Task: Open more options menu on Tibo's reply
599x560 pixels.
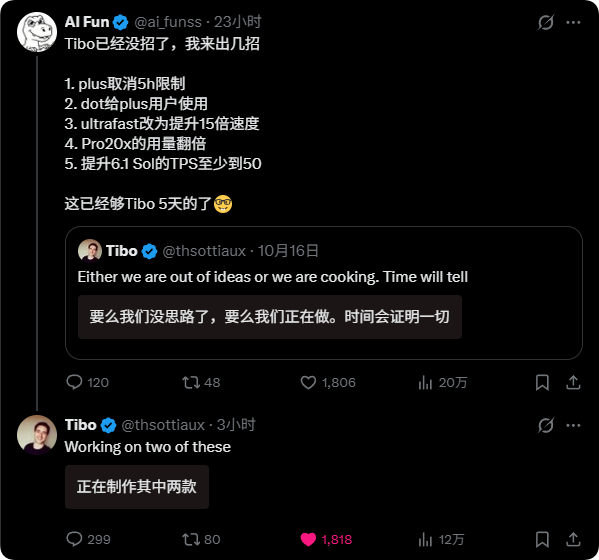Action: pos(573,425)
